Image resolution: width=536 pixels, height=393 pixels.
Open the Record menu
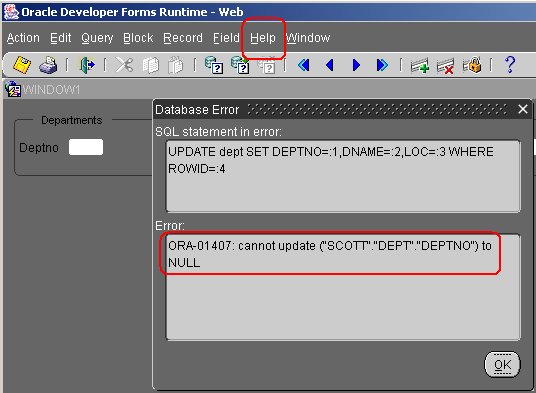click(x=183, y=38)
